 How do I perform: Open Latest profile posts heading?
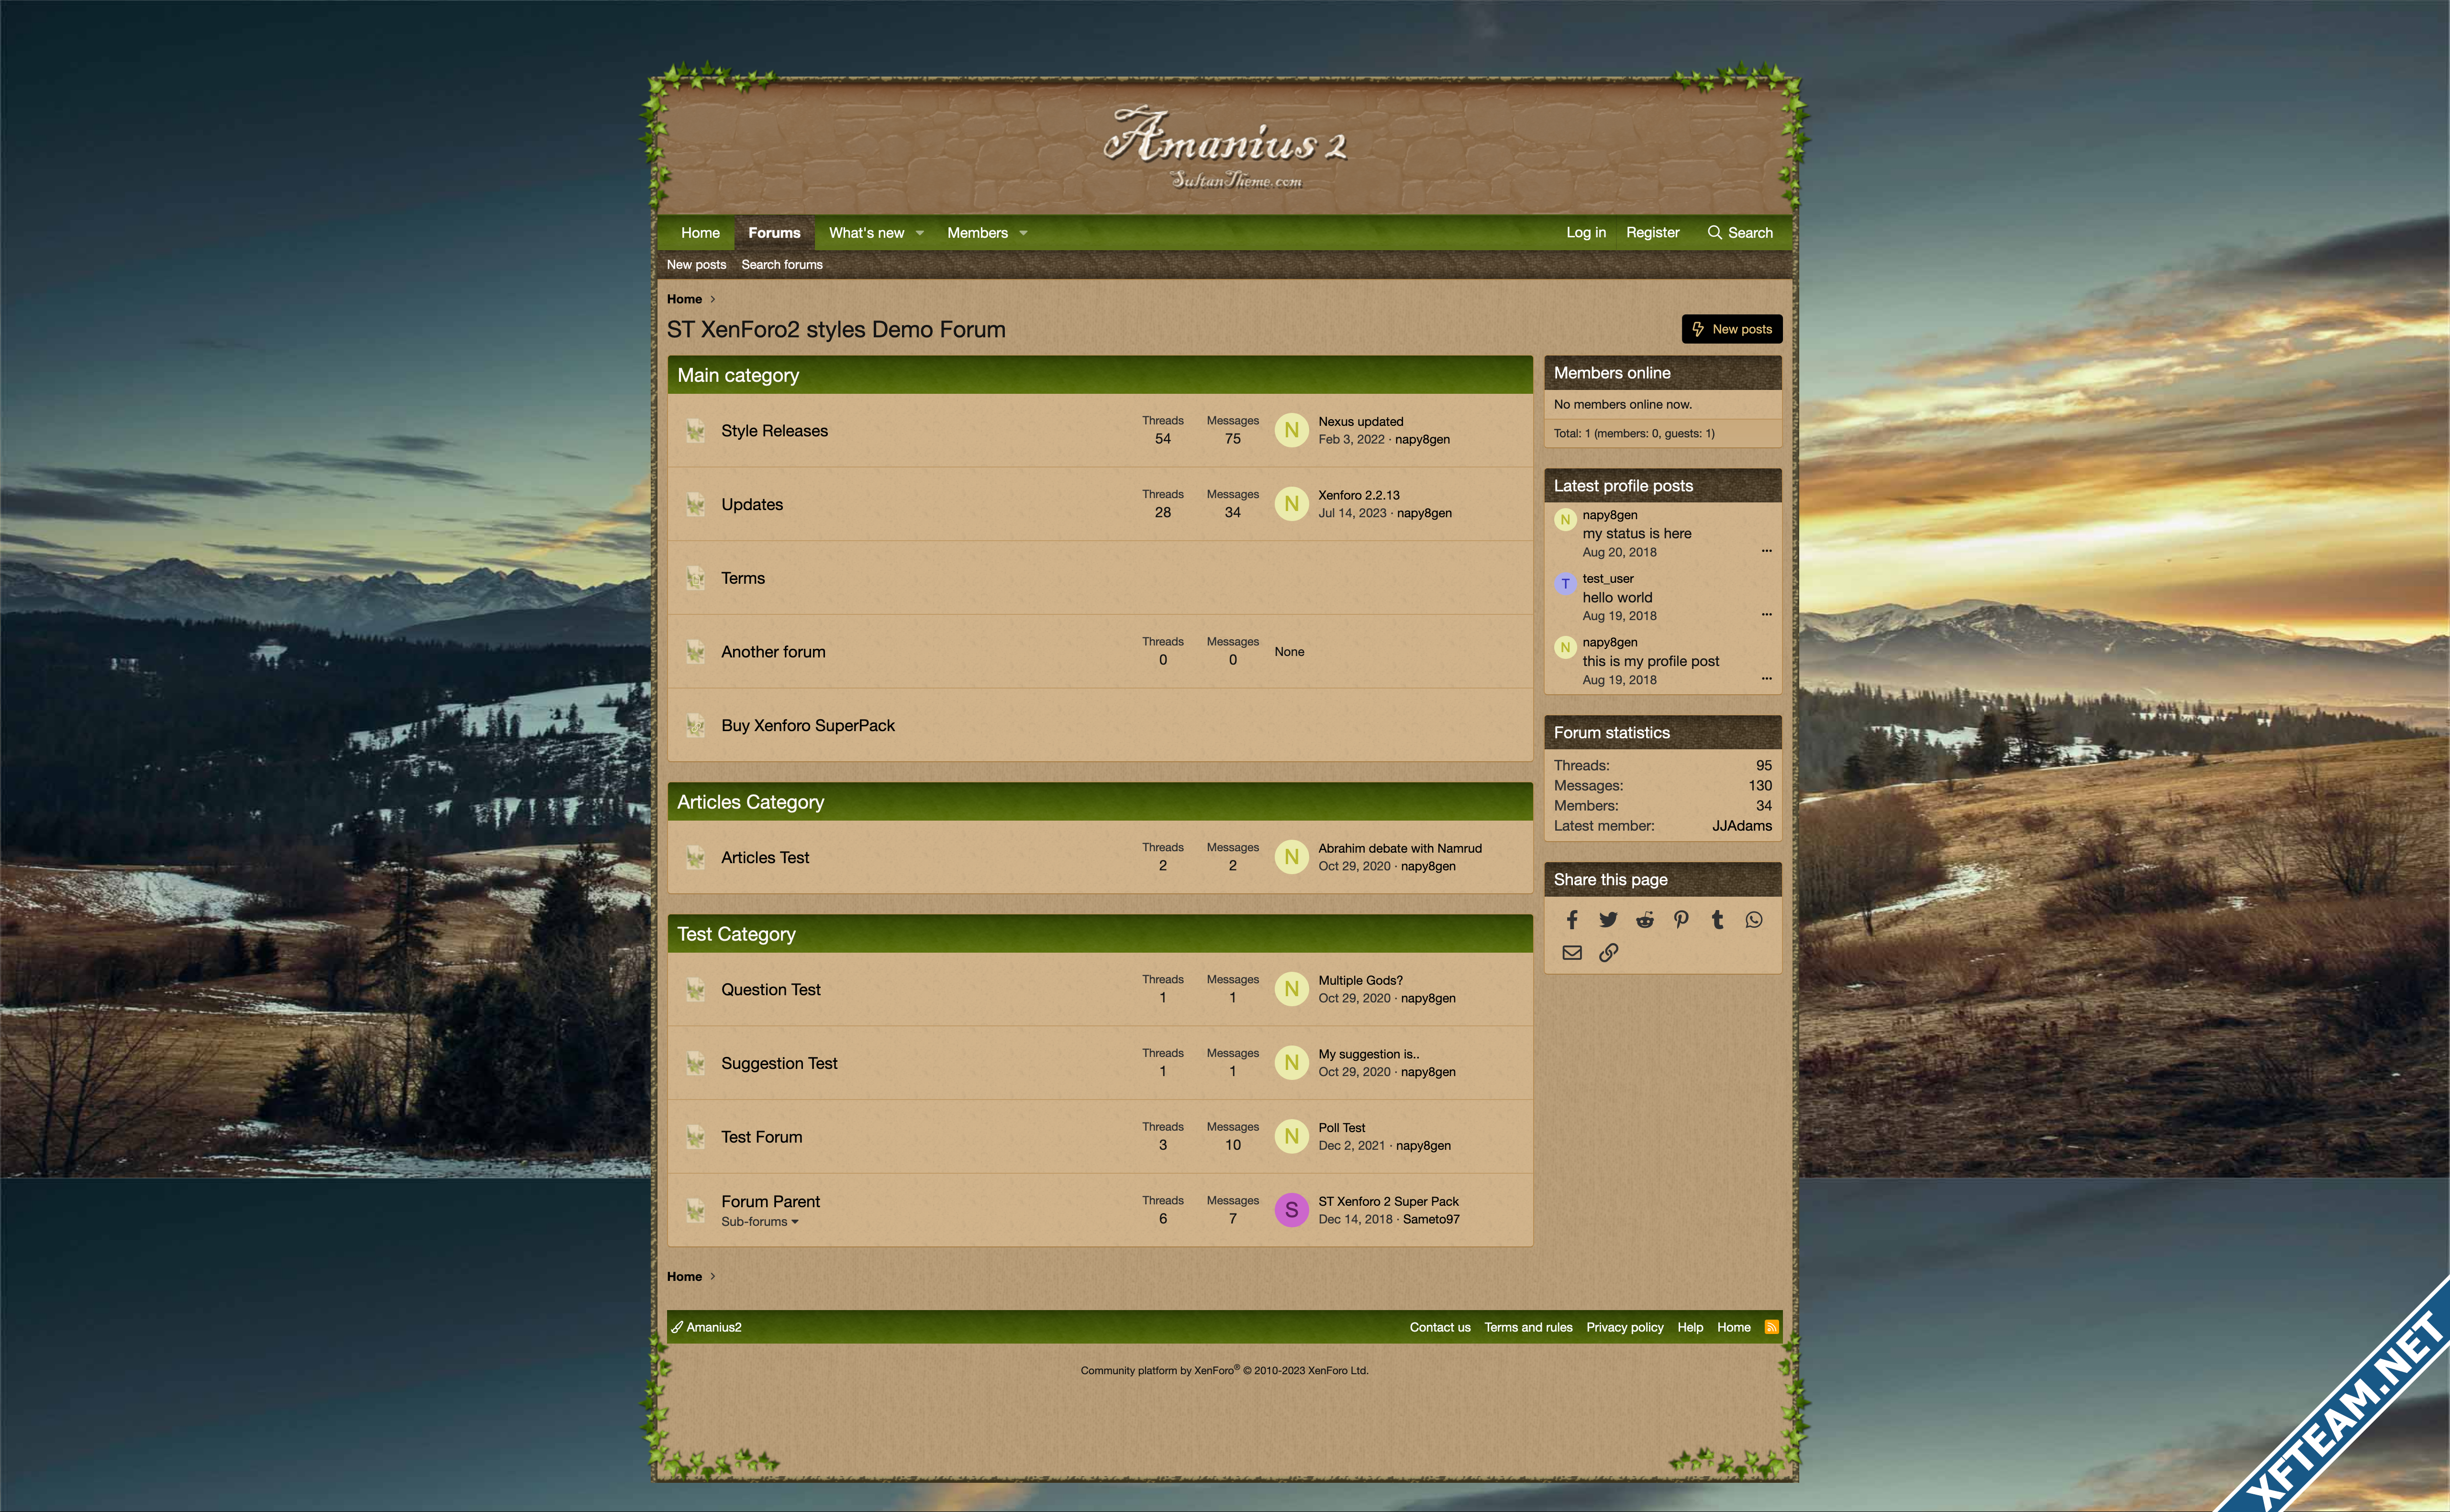1623,486
